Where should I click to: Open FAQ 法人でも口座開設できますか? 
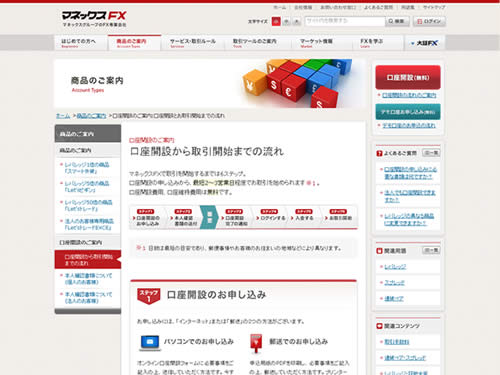410,196
